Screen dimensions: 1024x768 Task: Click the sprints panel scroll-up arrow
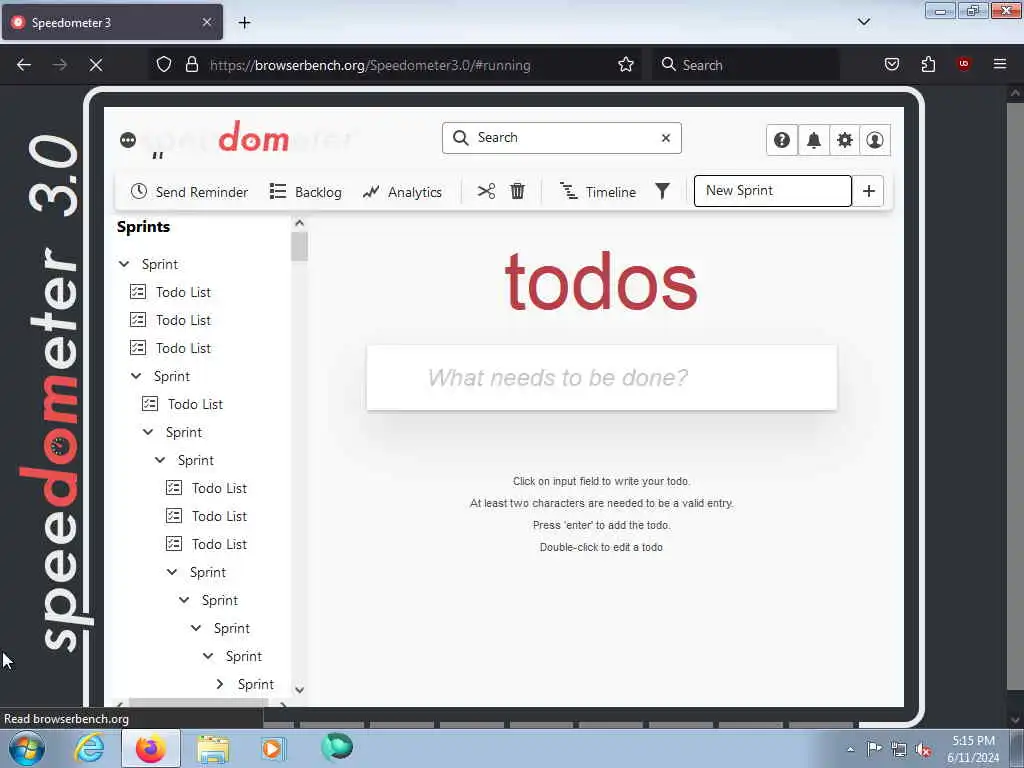click(x=299, y=223)
